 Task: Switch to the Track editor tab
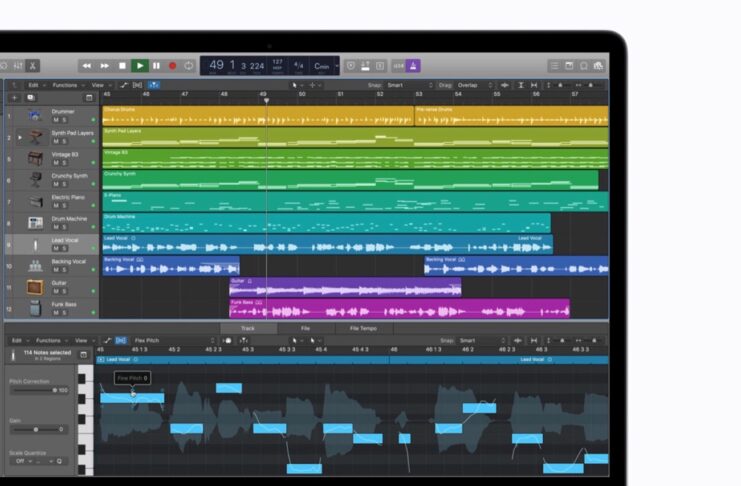click(248, 328)
